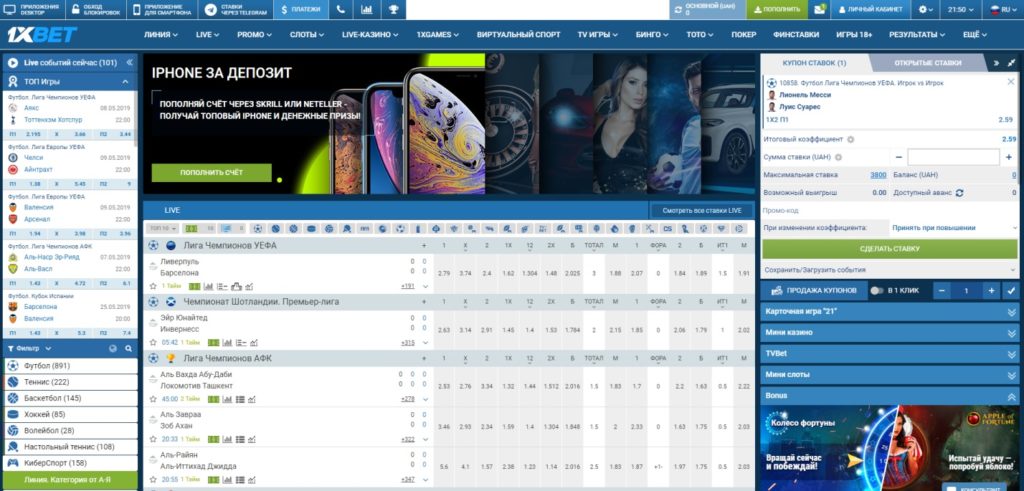Open the RU language dropdown

pyautogui.click(x=1003, y=10)
